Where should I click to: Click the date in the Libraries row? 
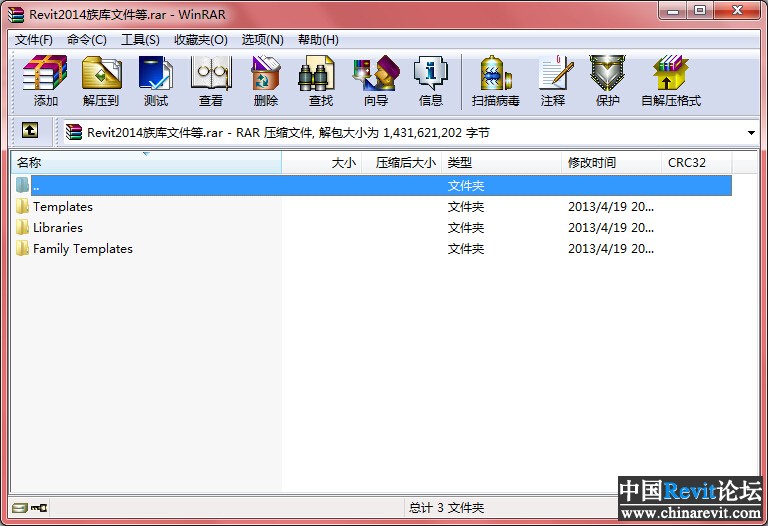click(611, 228)
